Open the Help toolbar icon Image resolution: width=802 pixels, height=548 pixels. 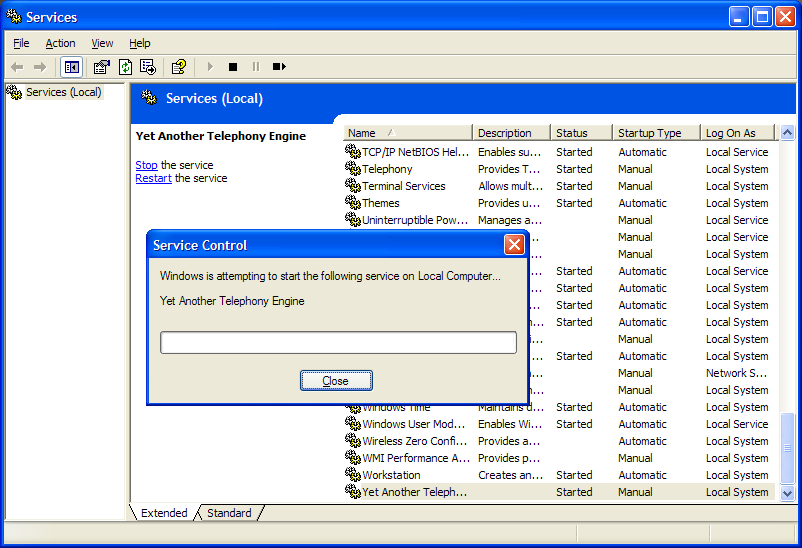[179, 67]
